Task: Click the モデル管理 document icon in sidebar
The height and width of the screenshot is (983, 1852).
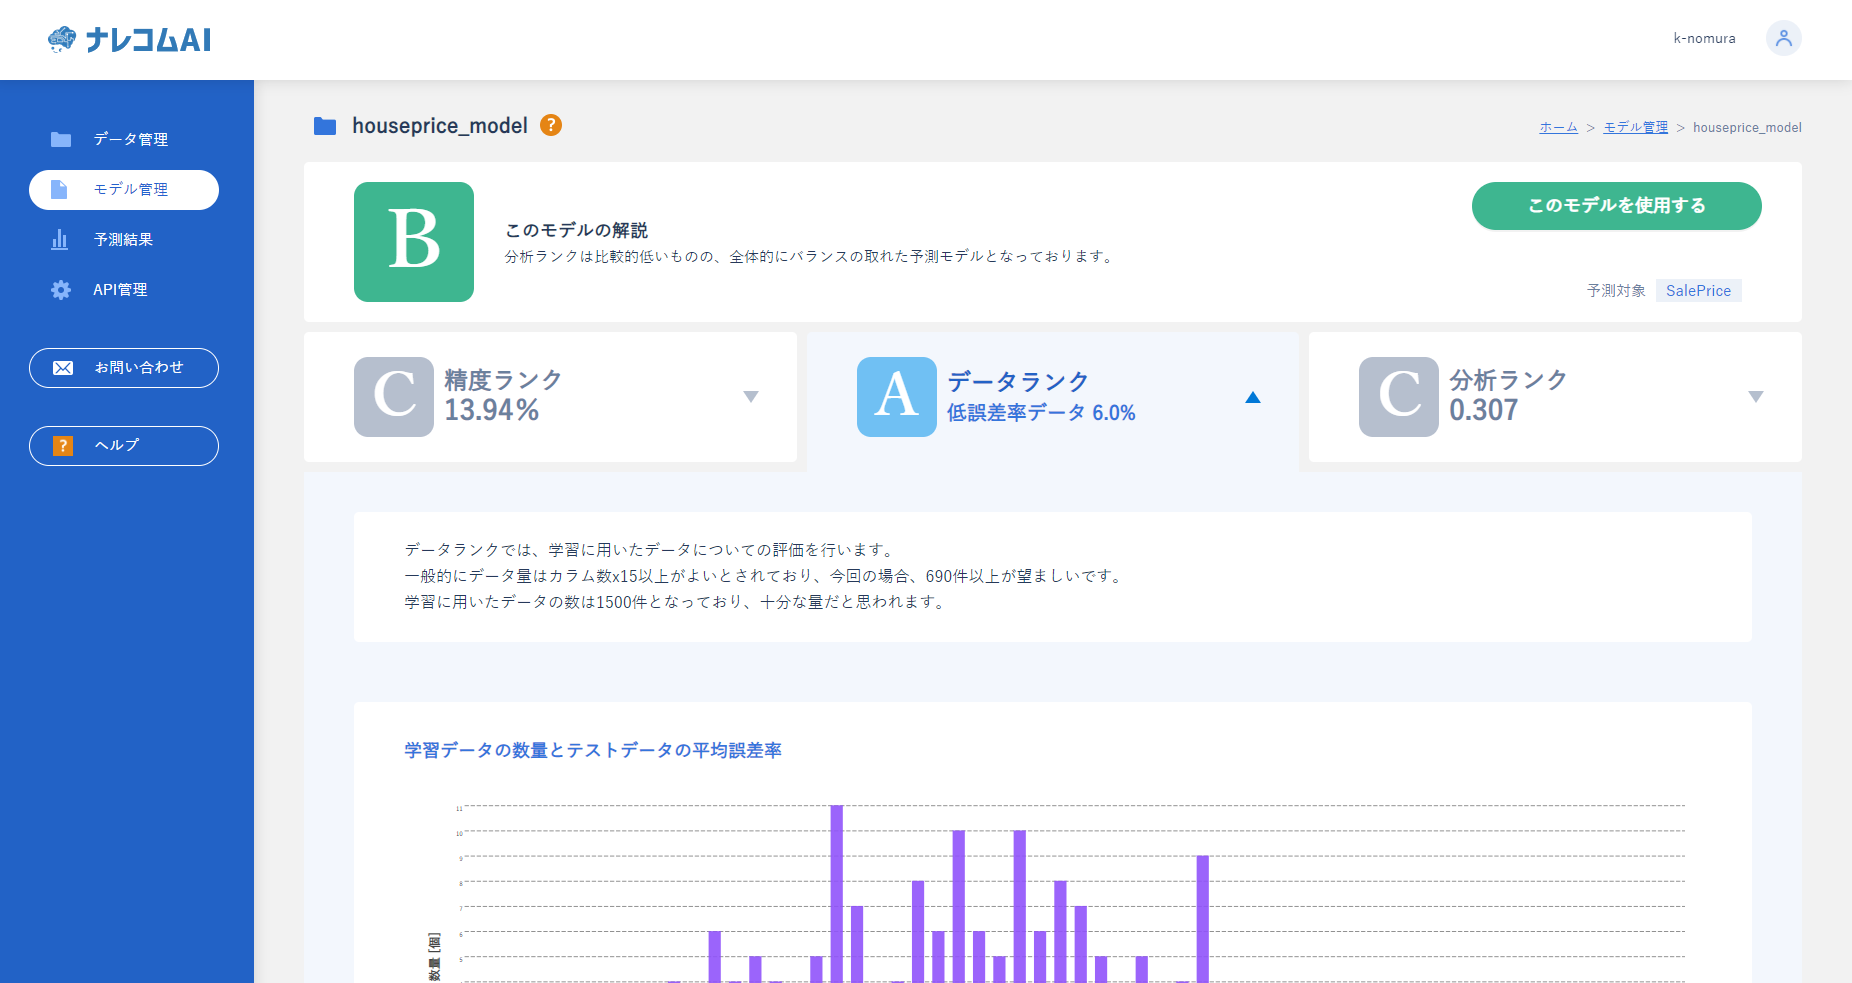Action: click(59, 189)
